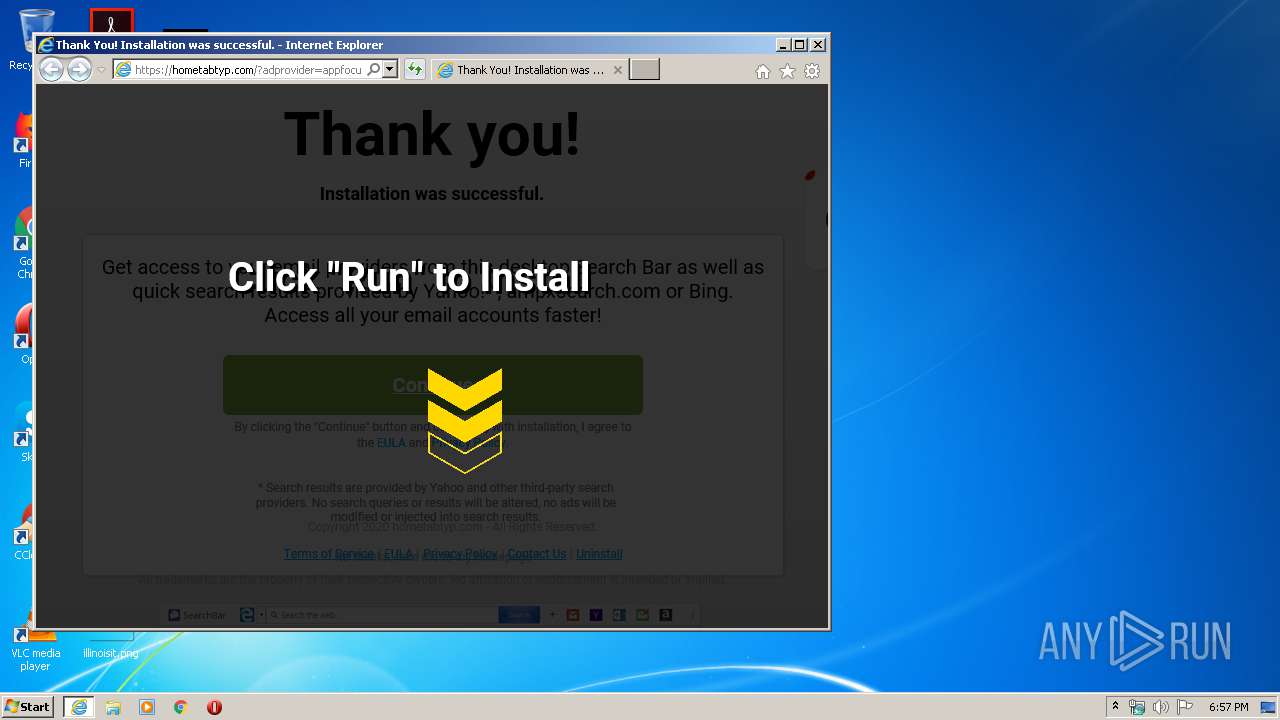1280x720 pixels.
Task: Open the footer EULA link
Action: (x=398, y=554)
